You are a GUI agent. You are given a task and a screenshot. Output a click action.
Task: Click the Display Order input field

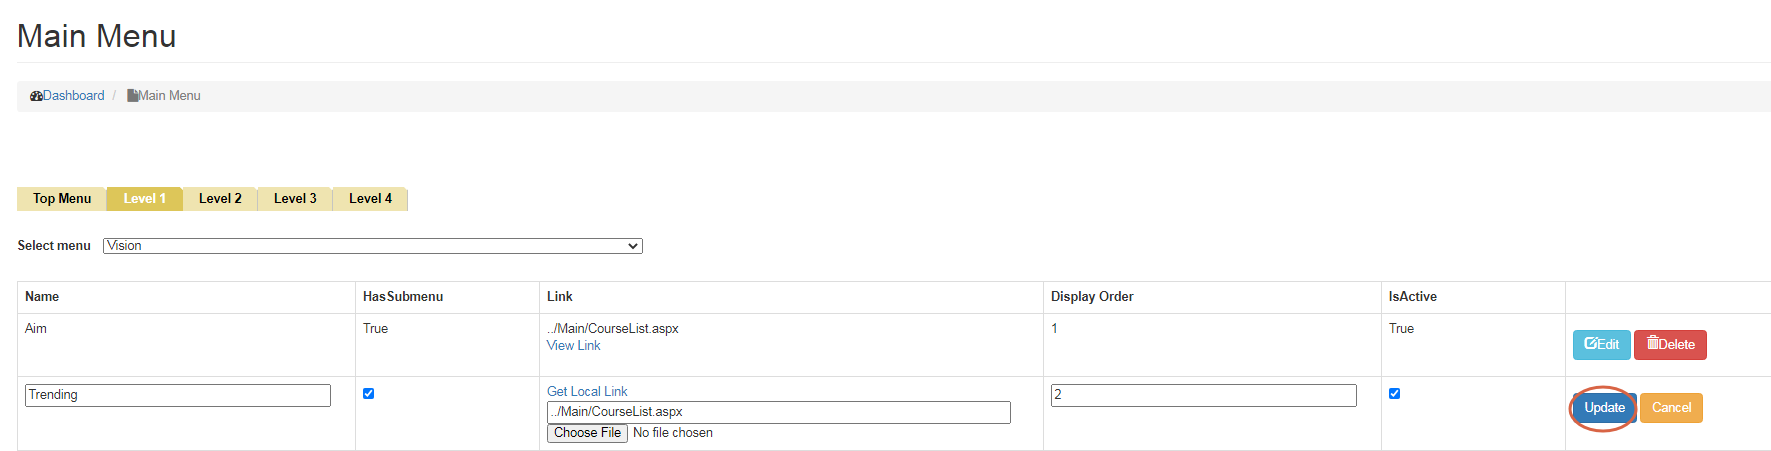[1203, 395]
